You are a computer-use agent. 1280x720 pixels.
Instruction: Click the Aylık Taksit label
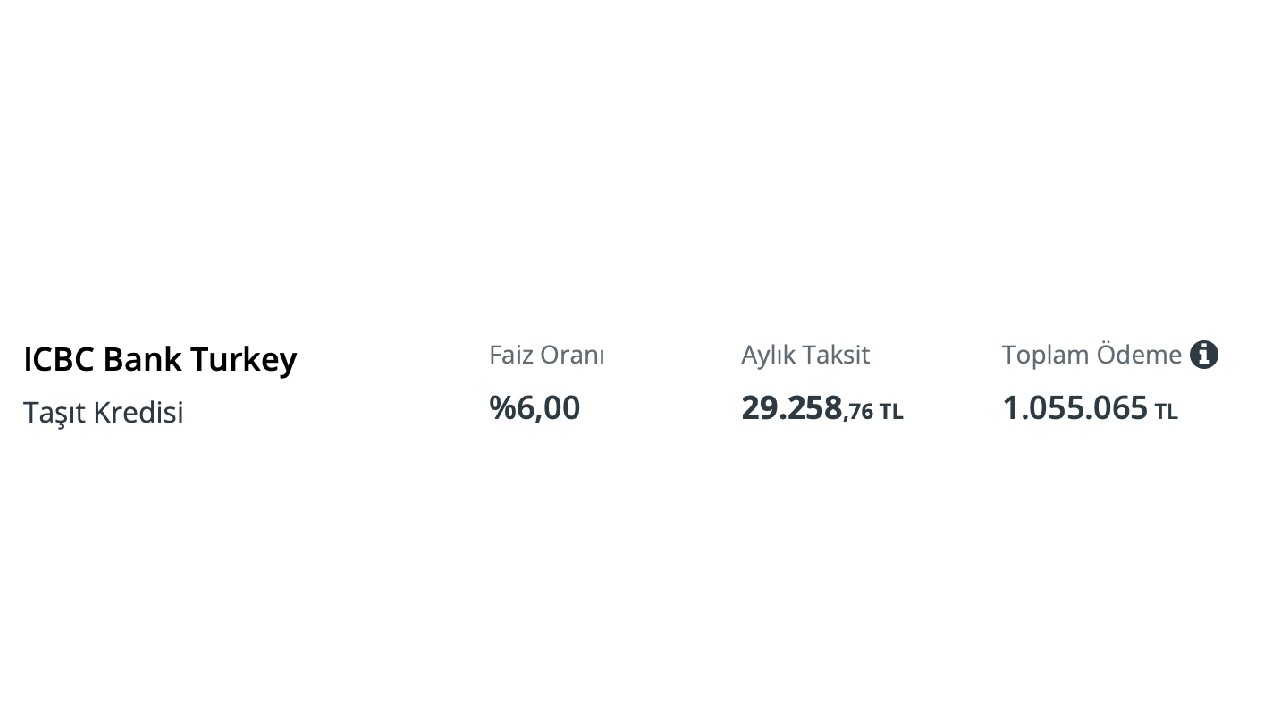click(x=805, y=355)
